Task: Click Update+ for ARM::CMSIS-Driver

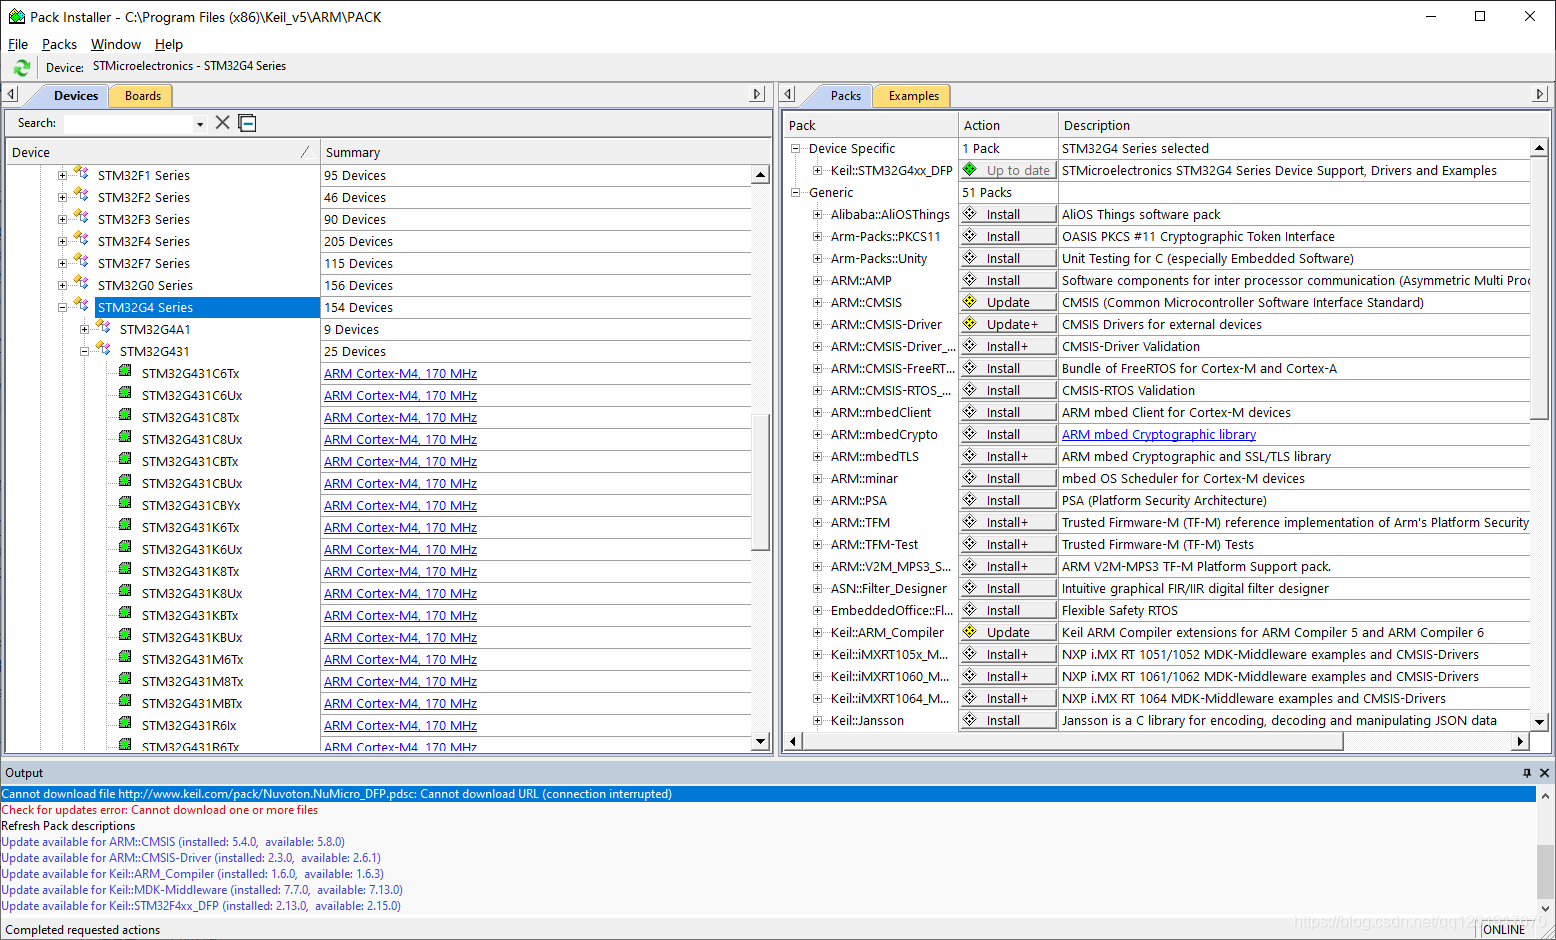Action: [1008, 324]
